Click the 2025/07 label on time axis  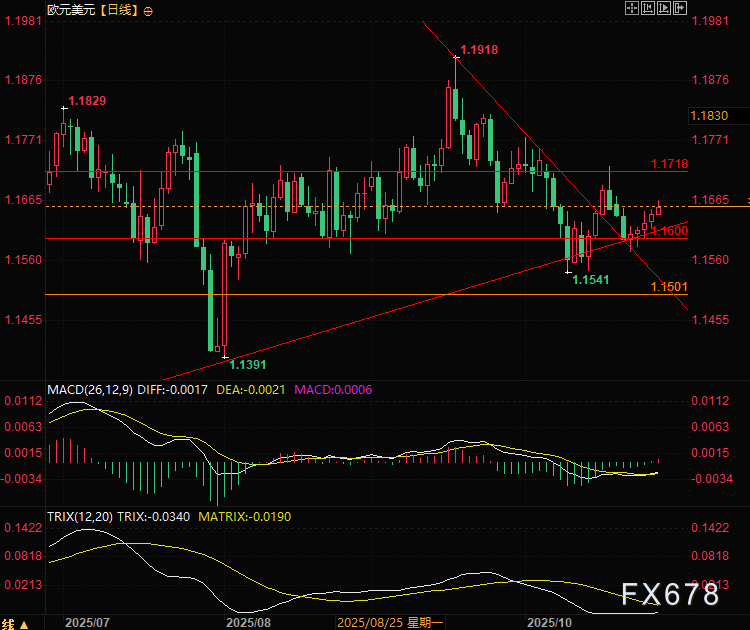pyautogui.click(x=86, y=622)
